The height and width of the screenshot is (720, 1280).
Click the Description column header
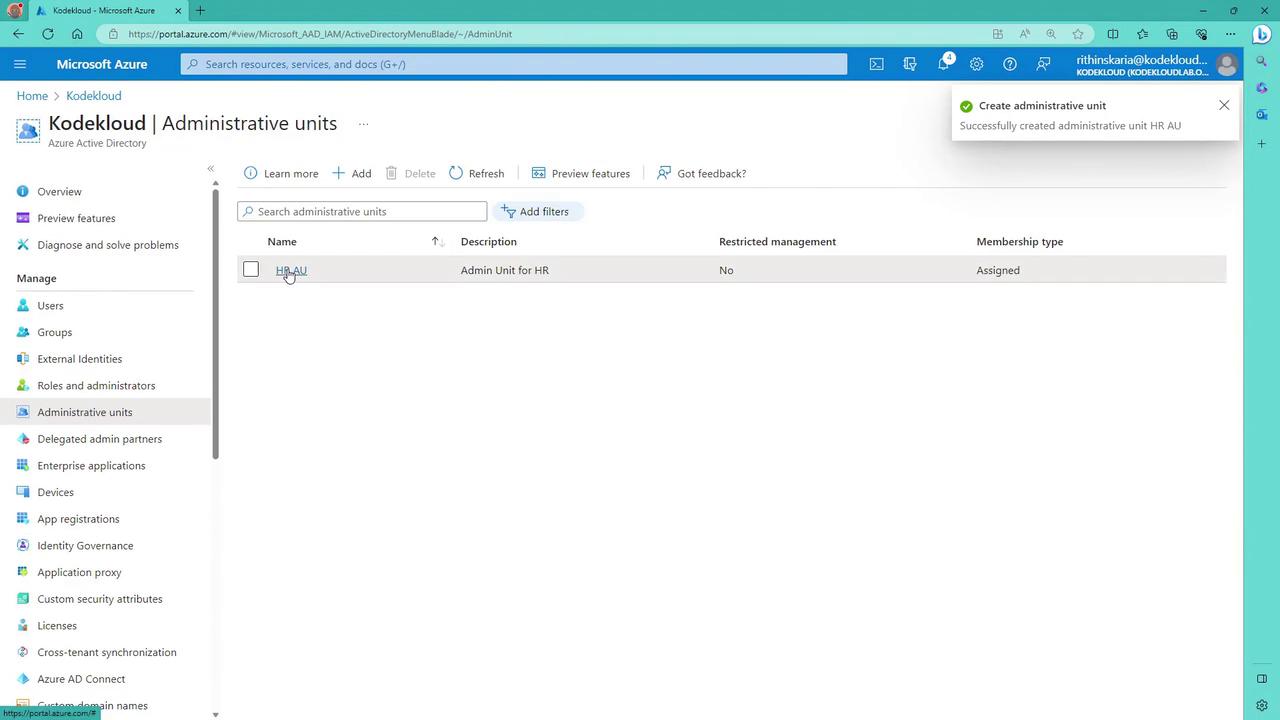pos(489,241)
